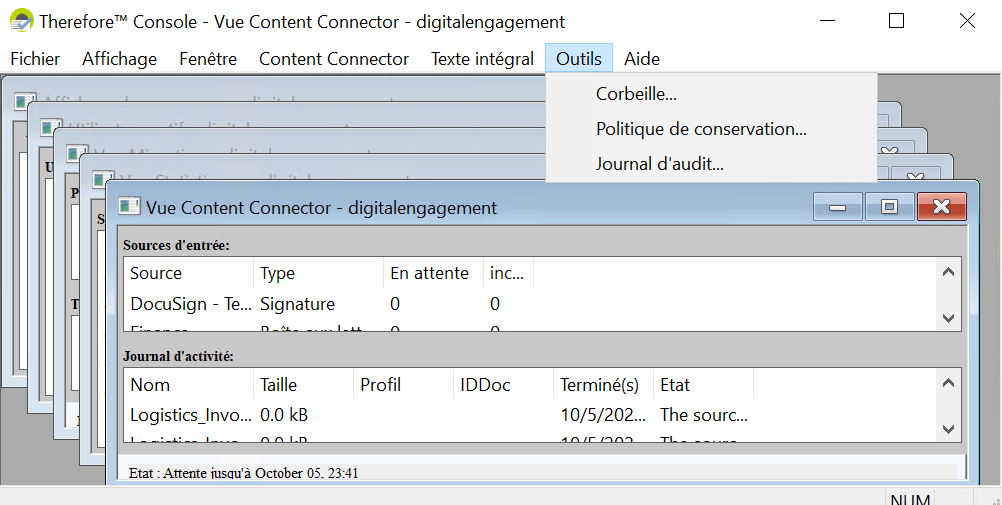Open the Content Connector menu

click(334, 59)
